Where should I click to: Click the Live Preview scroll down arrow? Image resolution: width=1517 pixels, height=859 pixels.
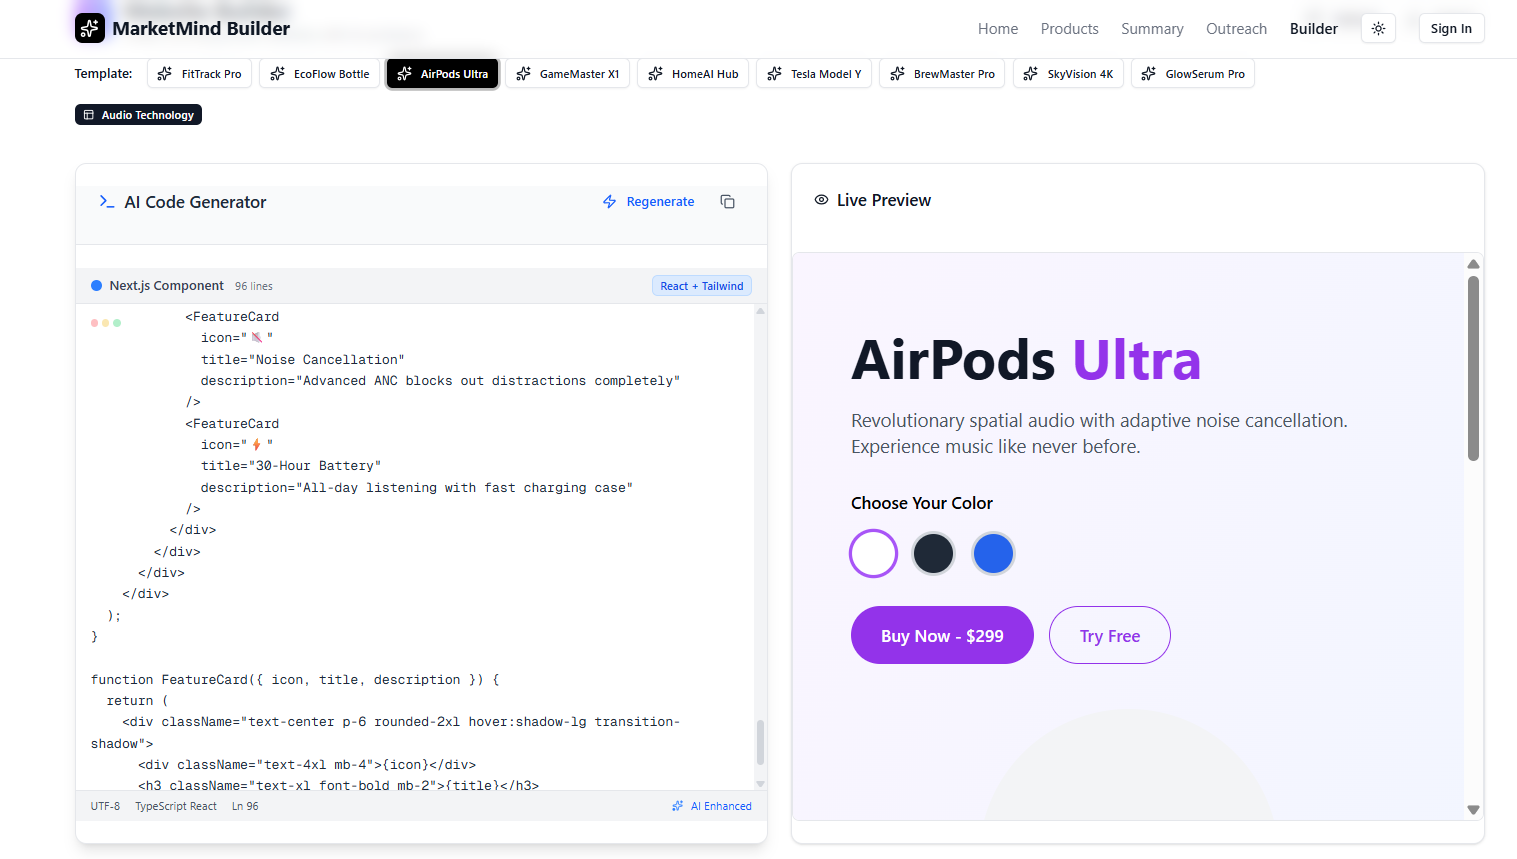click(x=1473, y=810)
